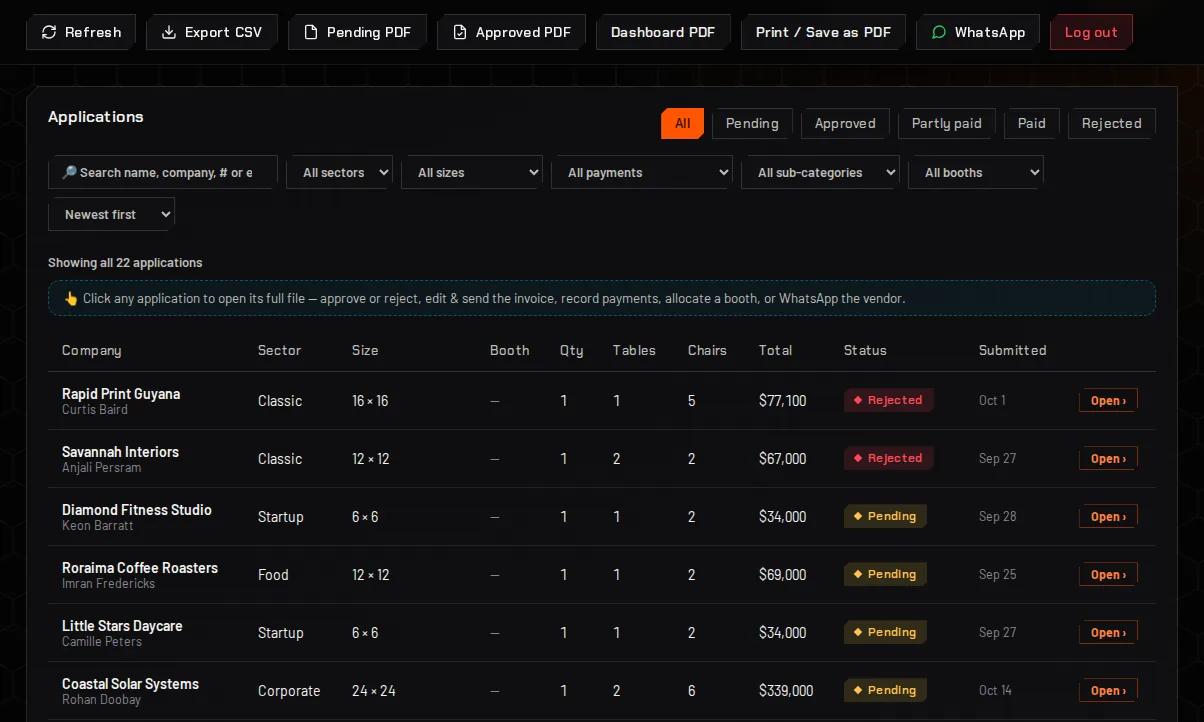
Task: Expand the All payments dropdown
Action: tap(642, 172)
